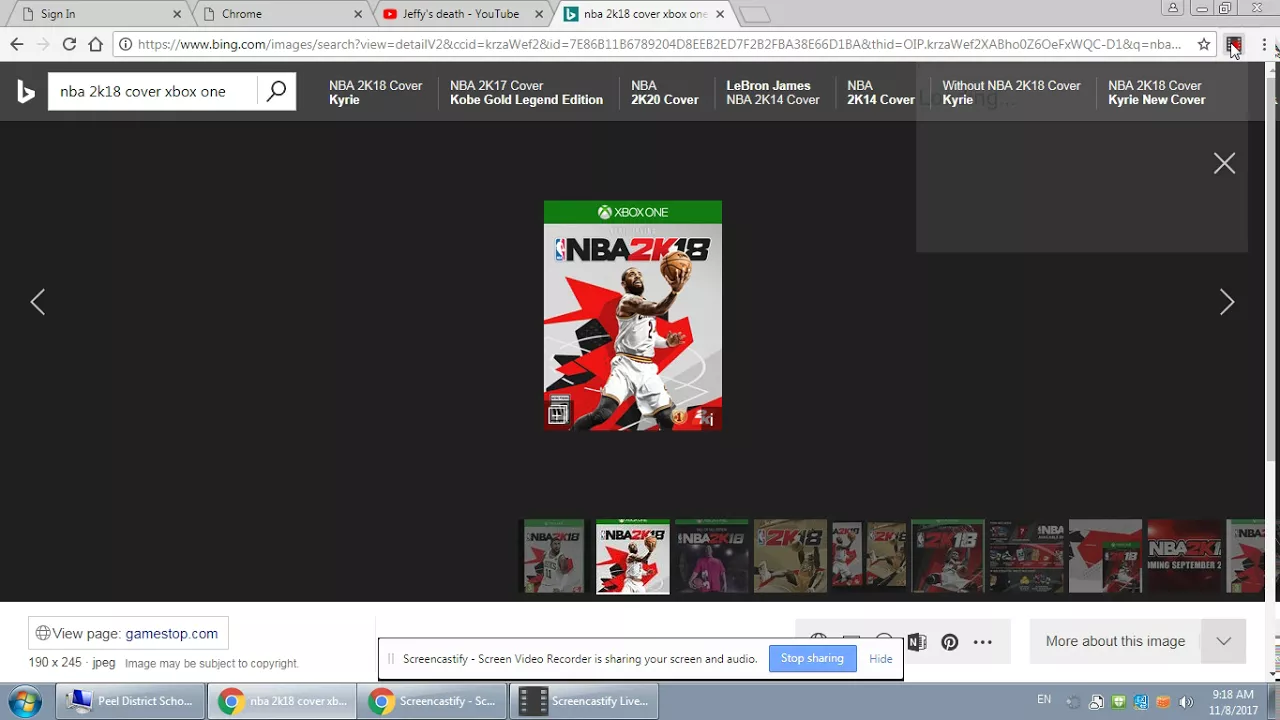The width and height of the screenshot is (1280, 720).
Task: Open the Windows Start menu
Action: (24, 701)
